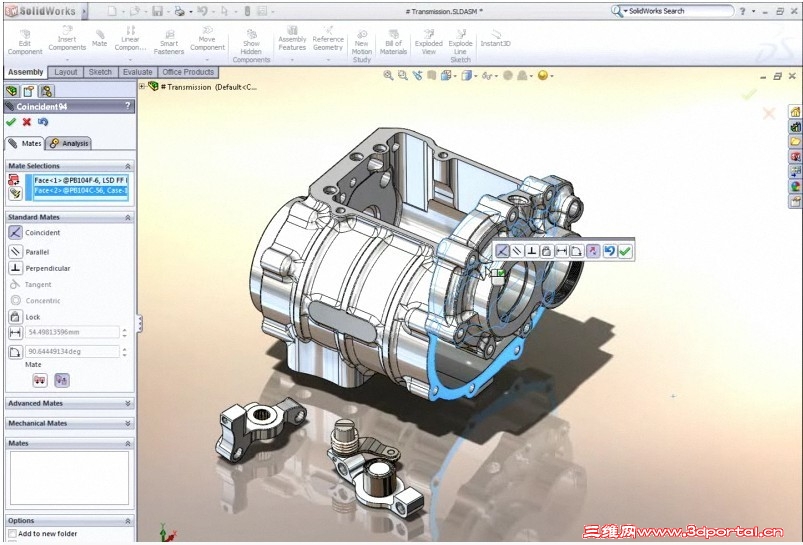Open Appearances task pane tab

[x=795, y=186]
